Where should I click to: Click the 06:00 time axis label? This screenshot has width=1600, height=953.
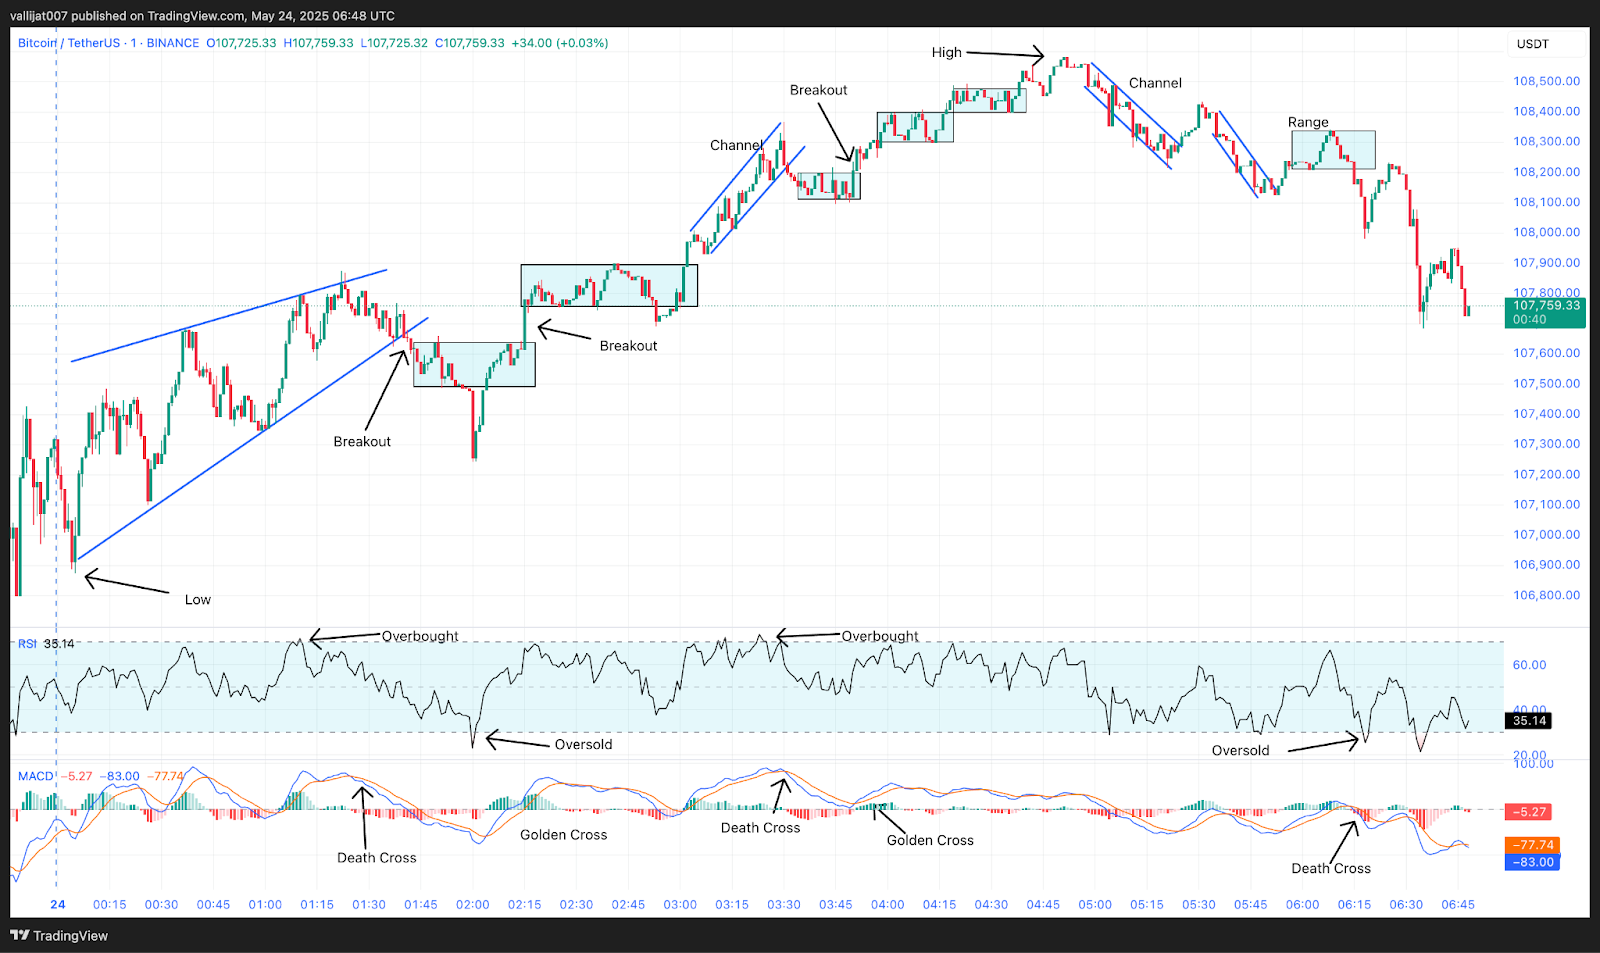coord(1302,904)
